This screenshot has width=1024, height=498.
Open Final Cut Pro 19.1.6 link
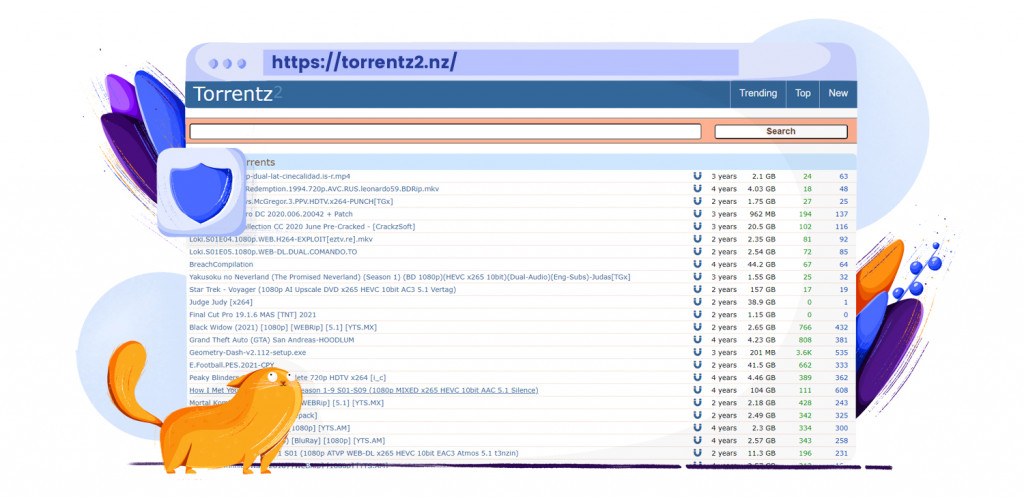click(x=255, y=315)
